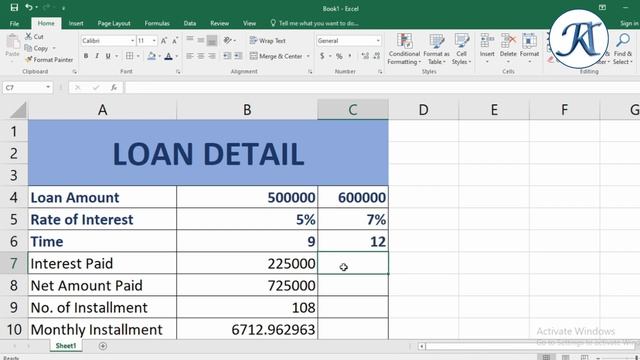Screen dimensions: 640x360
Task: Click Insert cells button
Action: 487,49
